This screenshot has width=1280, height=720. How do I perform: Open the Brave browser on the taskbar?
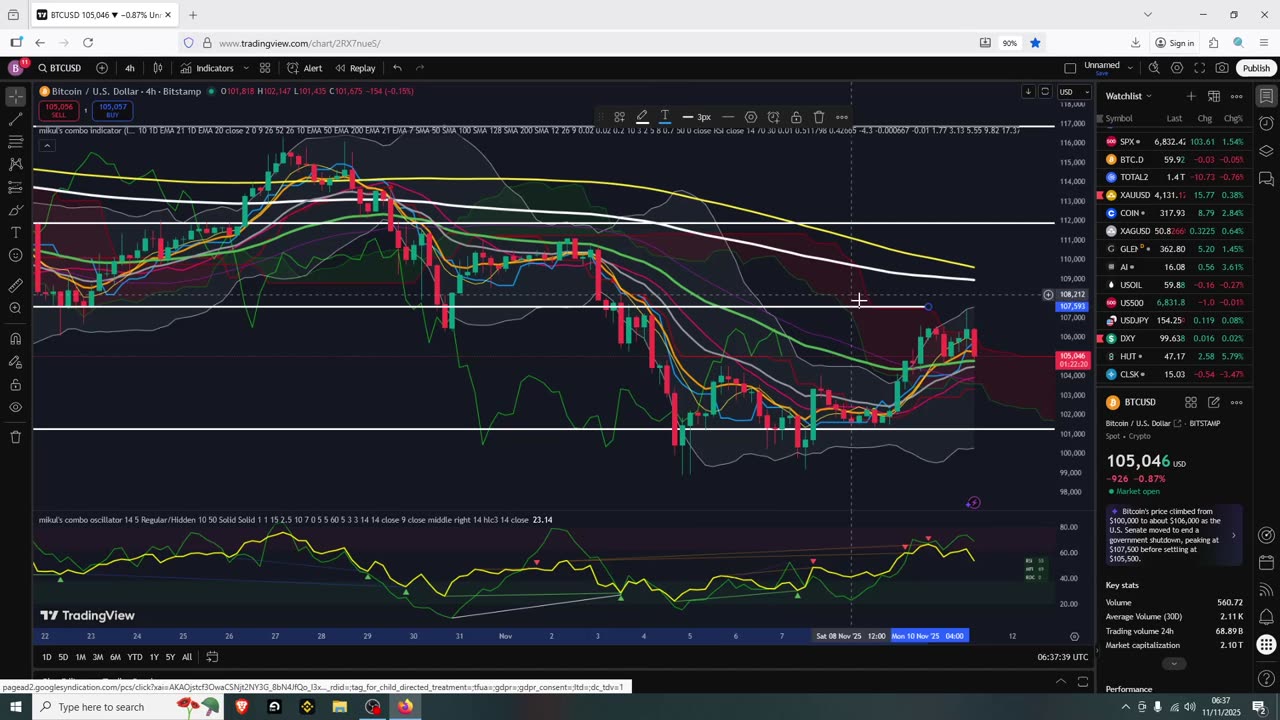pos(241,707)
